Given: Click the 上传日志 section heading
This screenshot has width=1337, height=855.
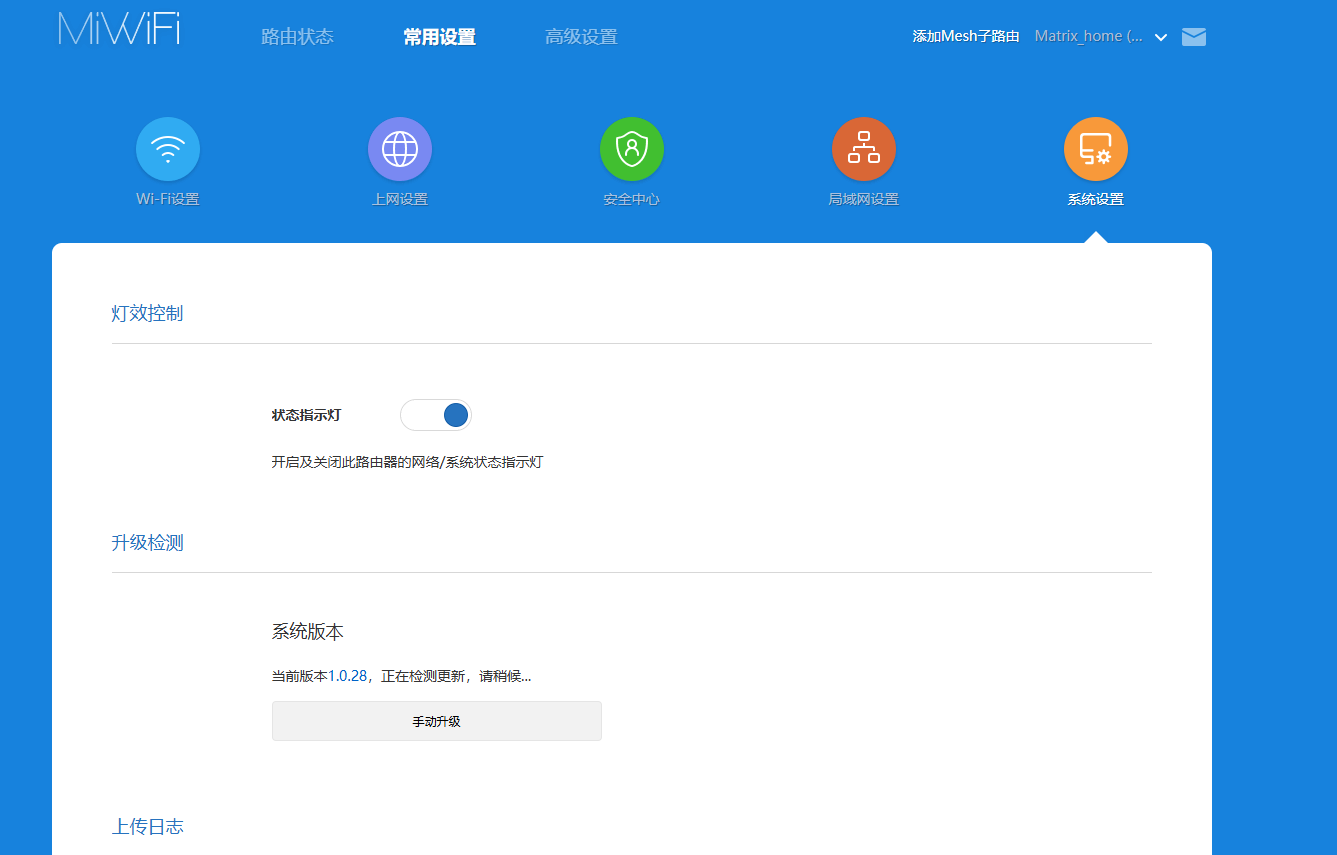Looking at the screenshot, I should pos(147,827).
